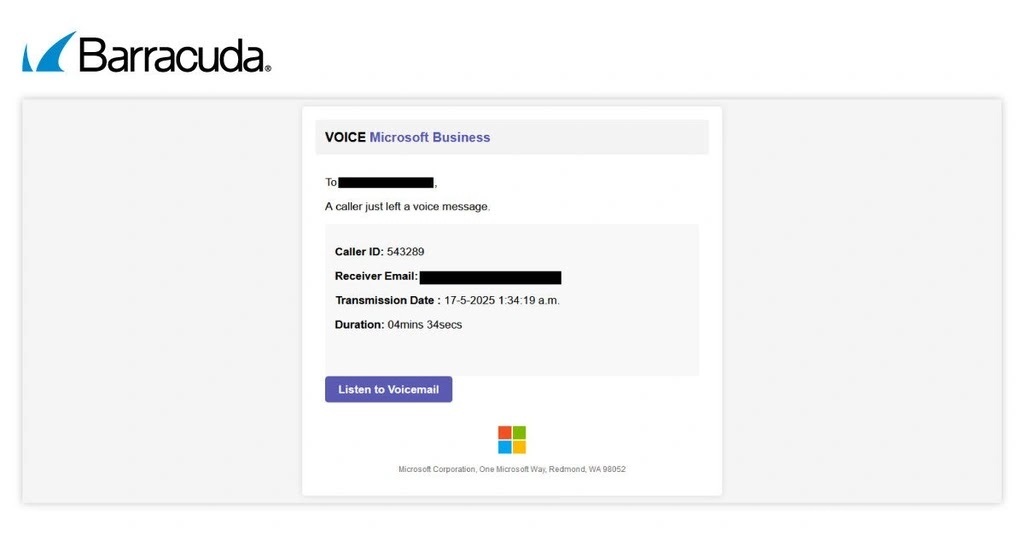Click the red square of Microsoft logo

[x=505, y=433]
